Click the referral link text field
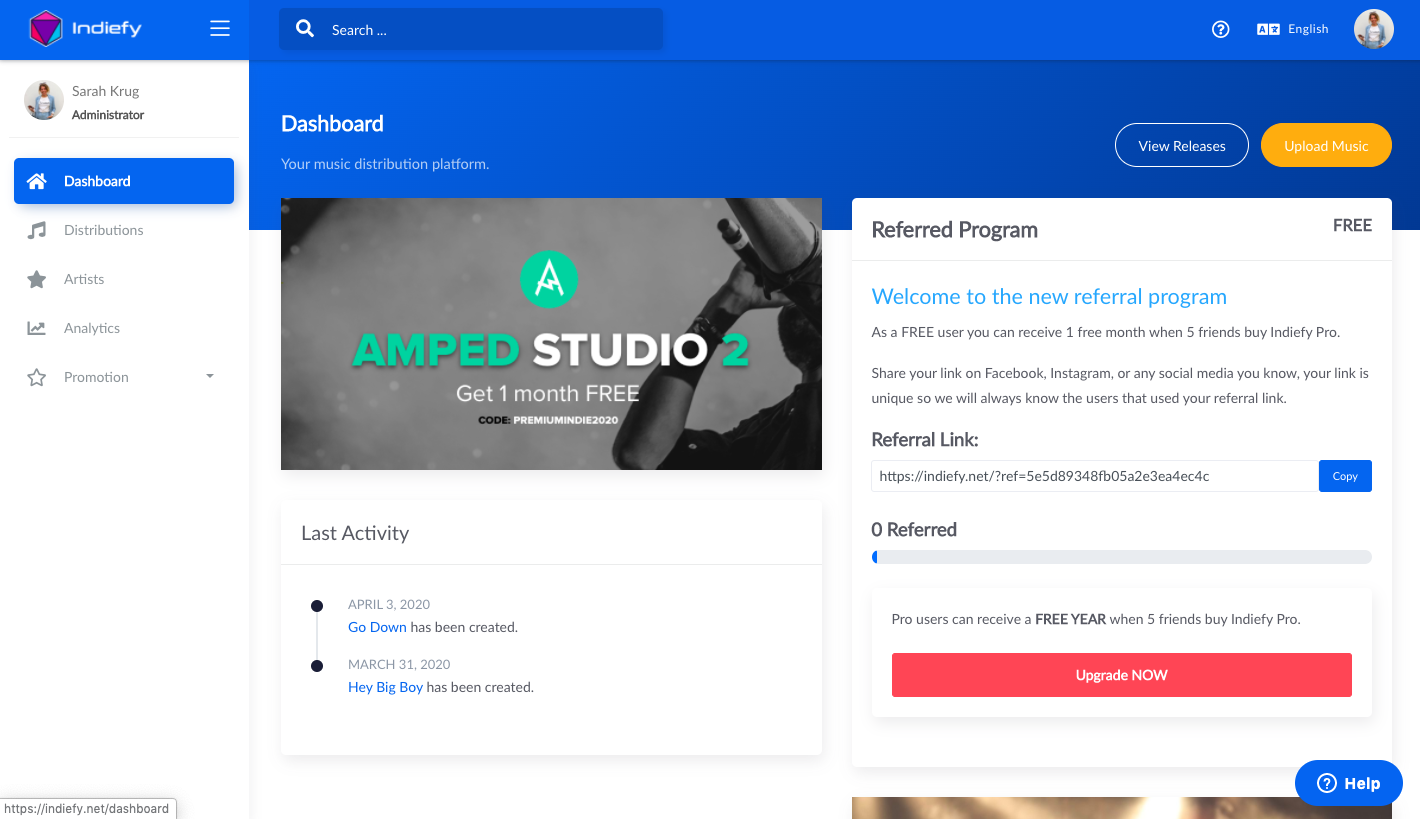Screen dimensions: 1420x819 coord(1095,476)
